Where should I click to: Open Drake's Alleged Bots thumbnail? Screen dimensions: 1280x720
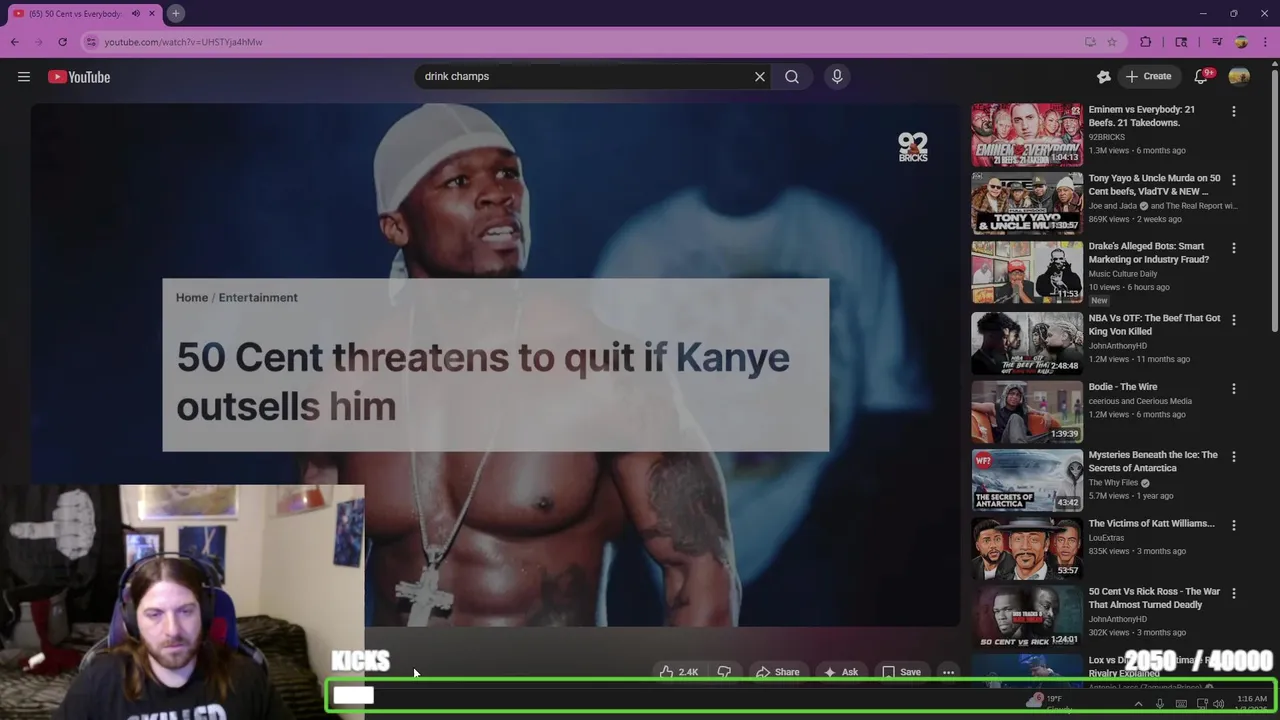tap(1027, 271)
